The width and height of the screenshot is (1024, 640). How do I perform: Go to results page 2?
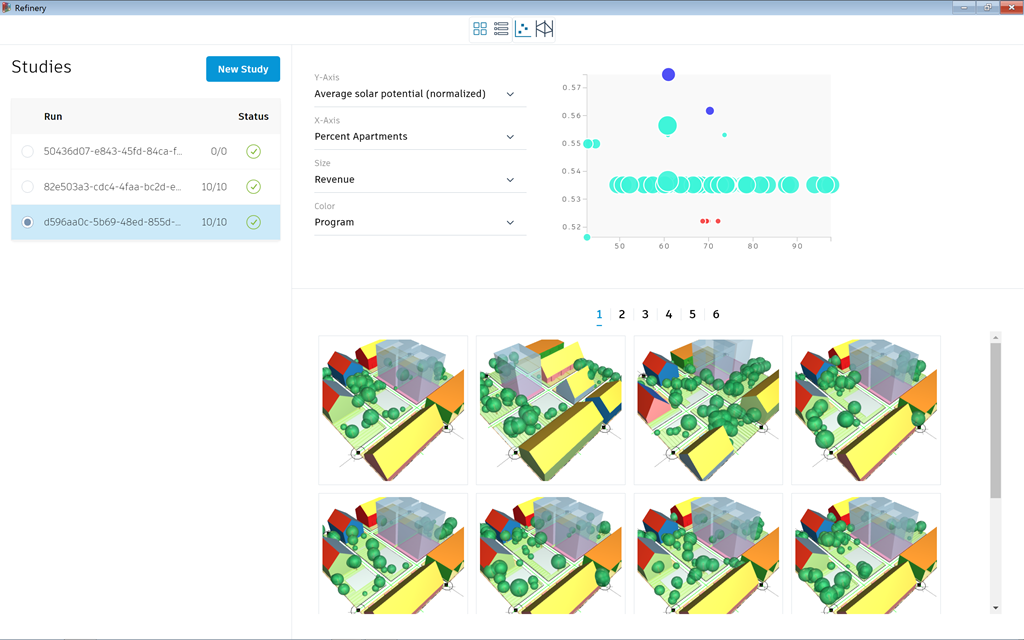(622, 315)
